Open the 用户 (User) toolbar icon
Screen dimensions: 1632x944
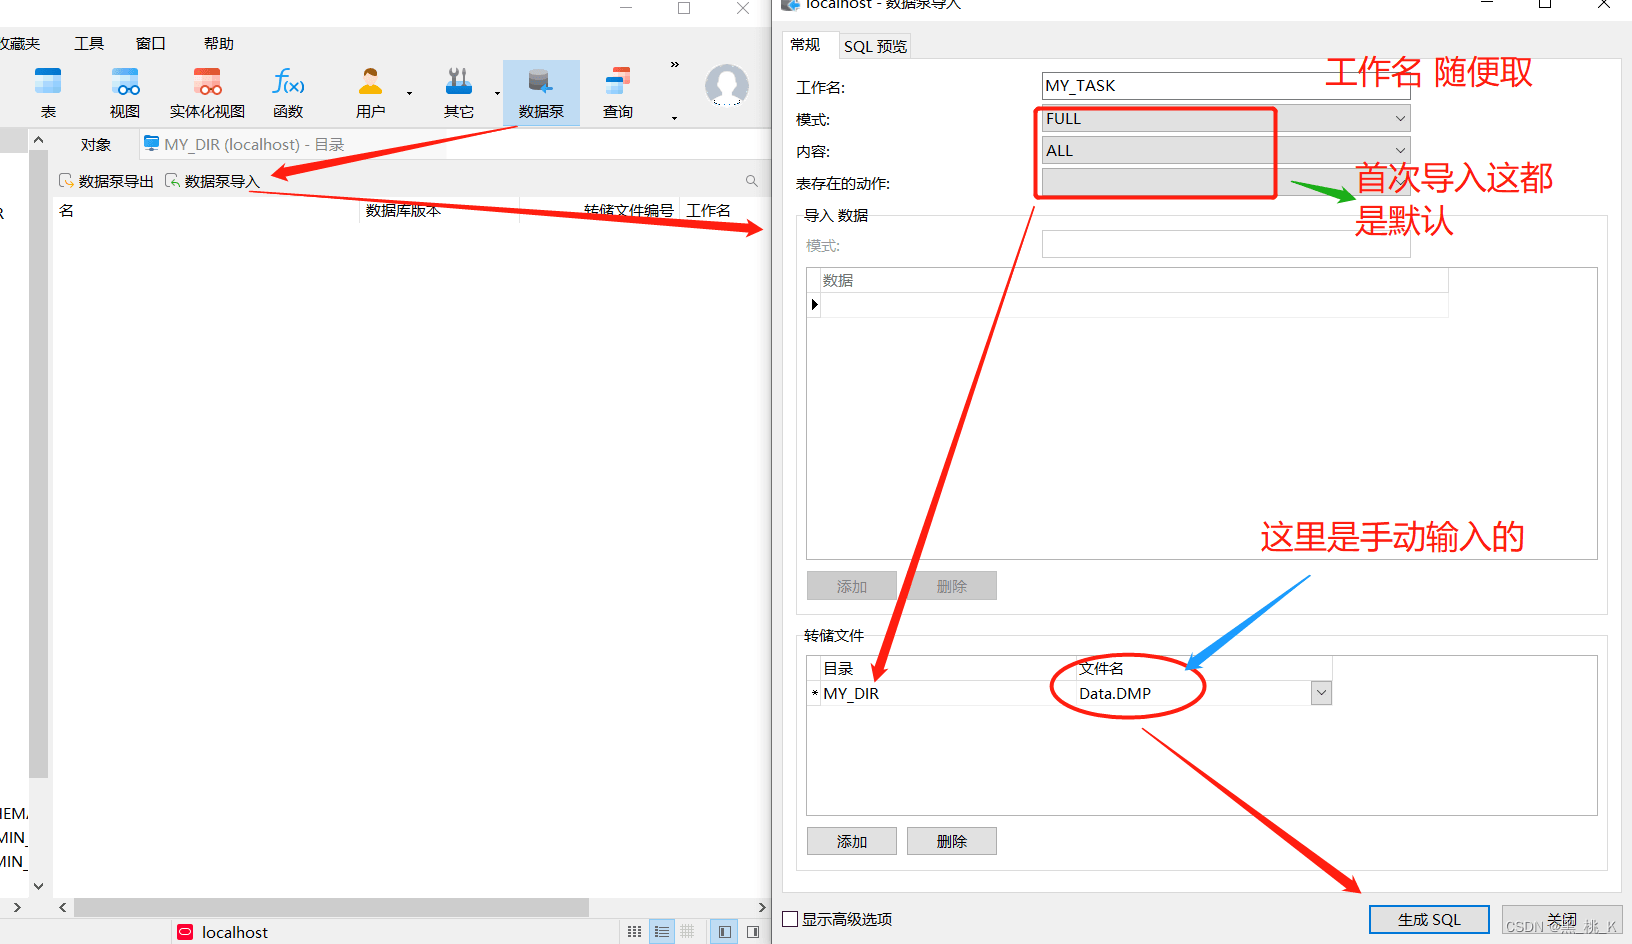[371, 92]
